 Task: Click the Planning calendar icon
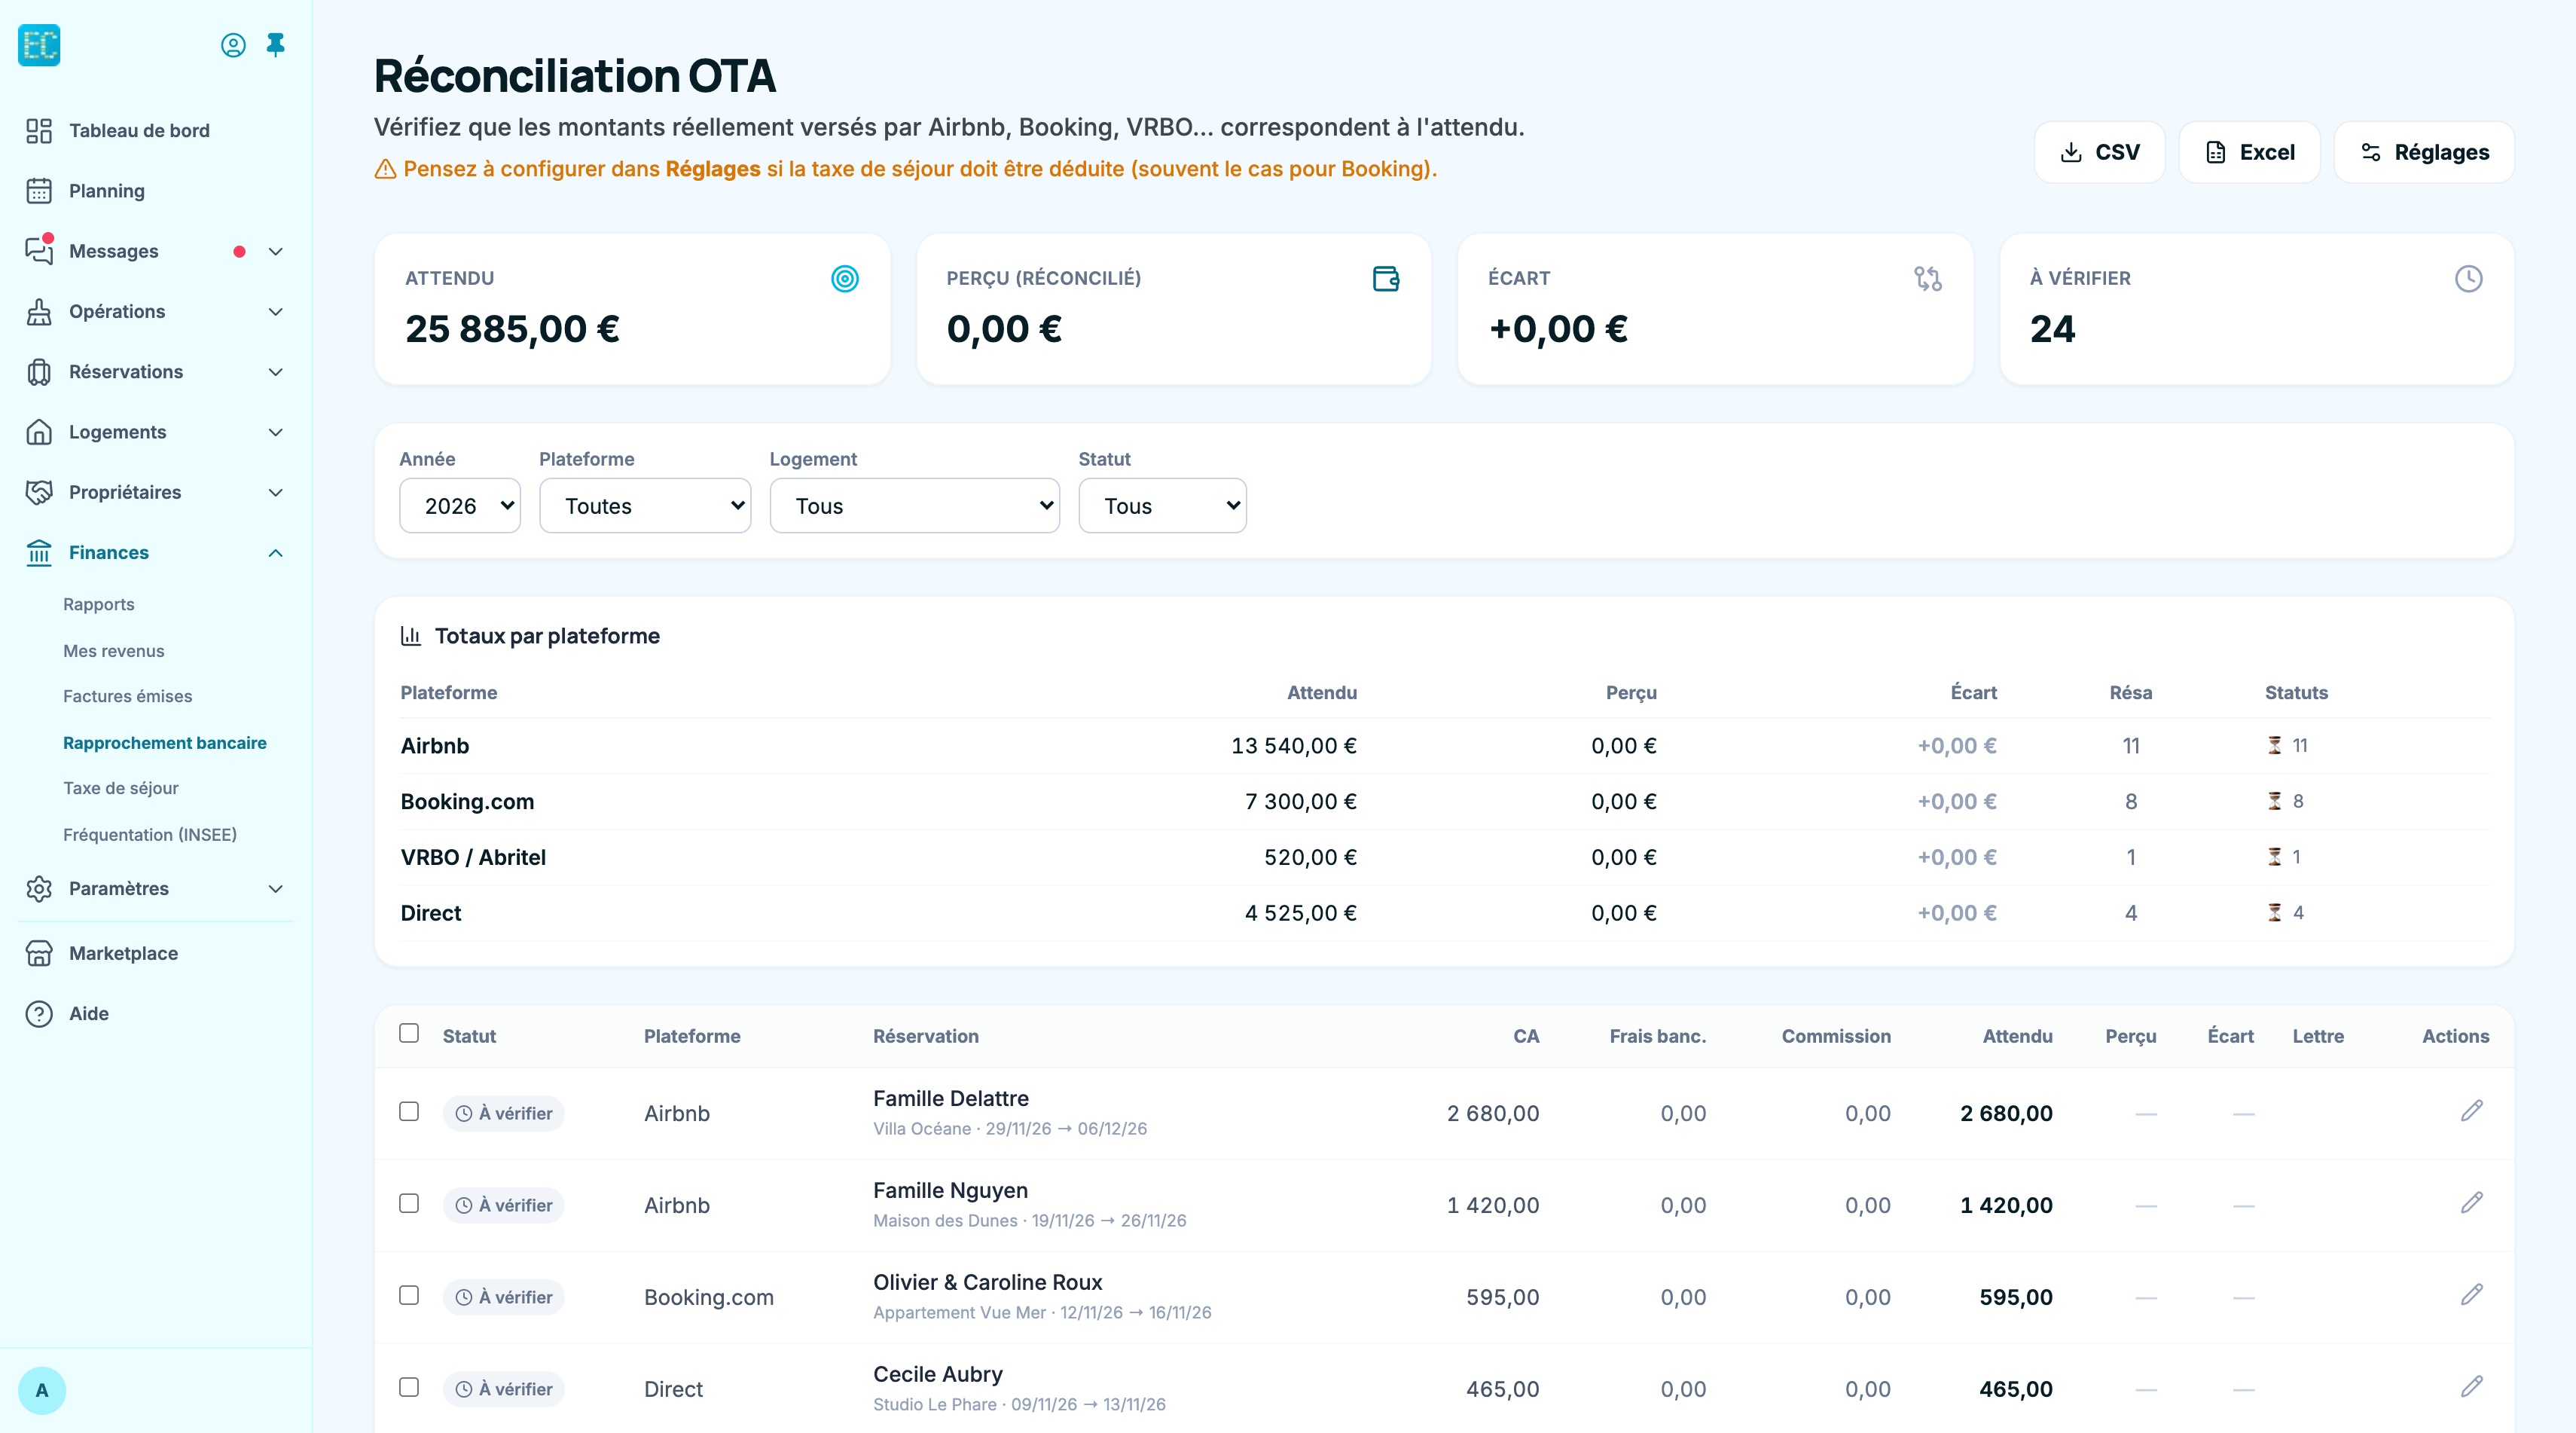[39, 191]
